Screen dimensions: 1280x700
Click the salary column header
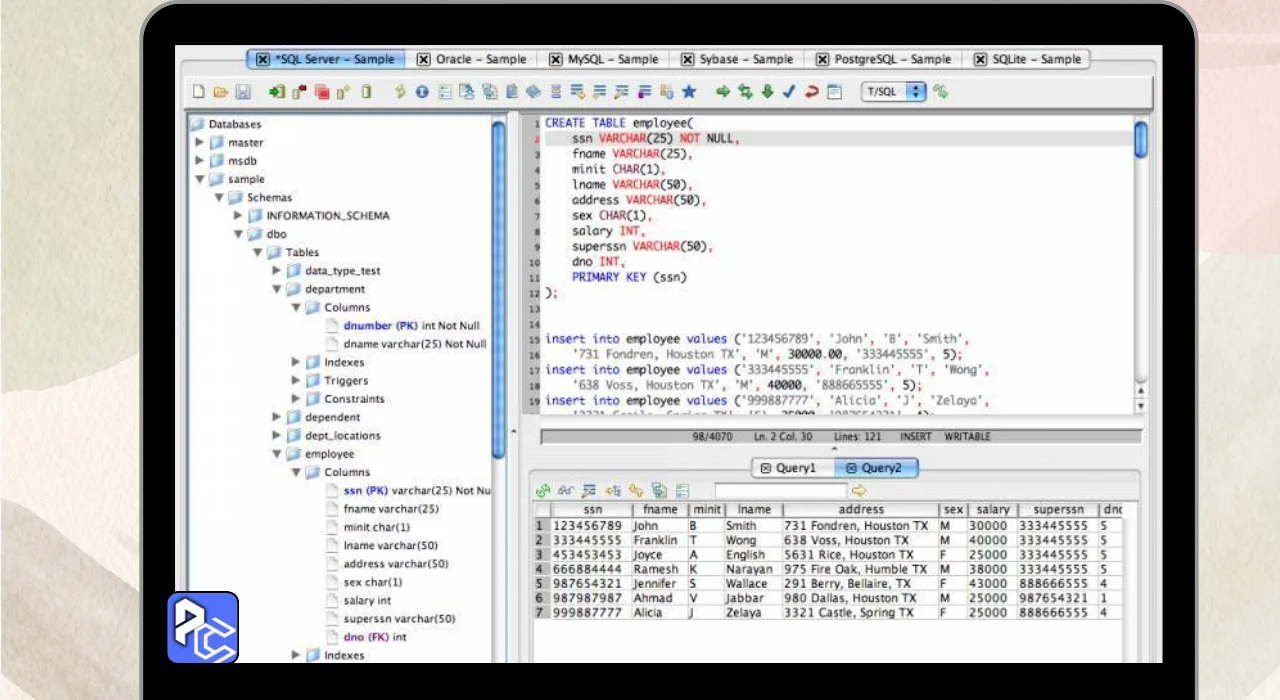992,509
